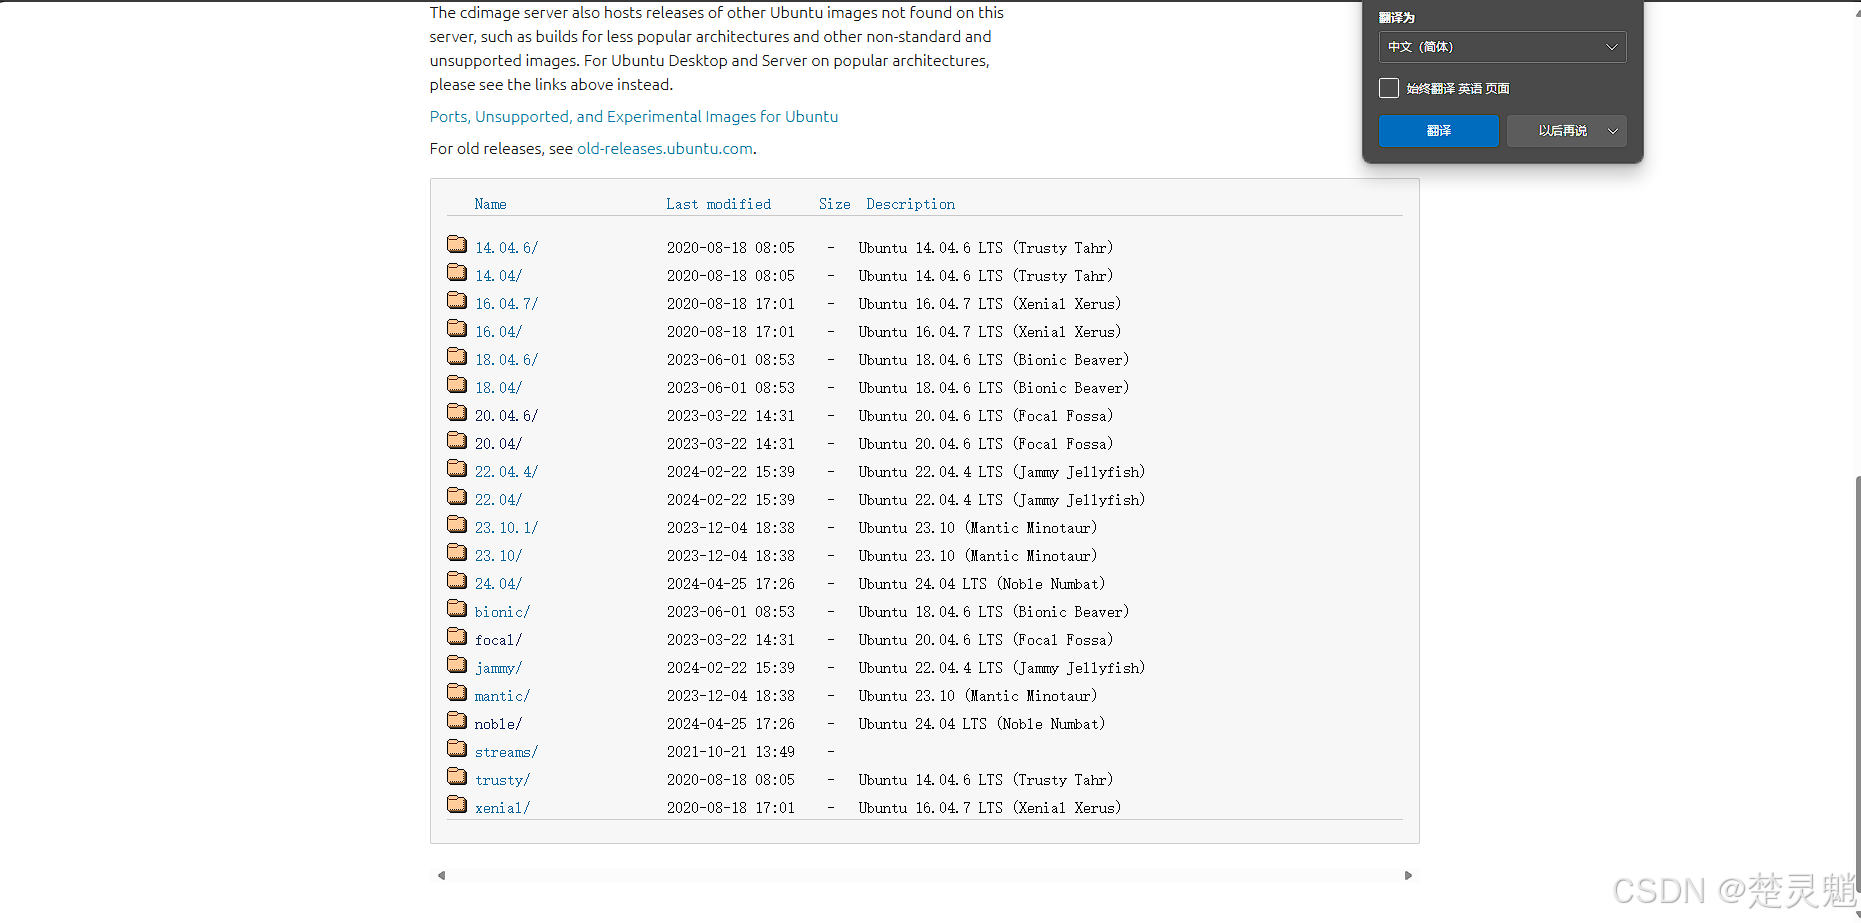Click the folder icon beside jammy/
The height and width of the screenshot is (923, 1861).
point(457,664)
